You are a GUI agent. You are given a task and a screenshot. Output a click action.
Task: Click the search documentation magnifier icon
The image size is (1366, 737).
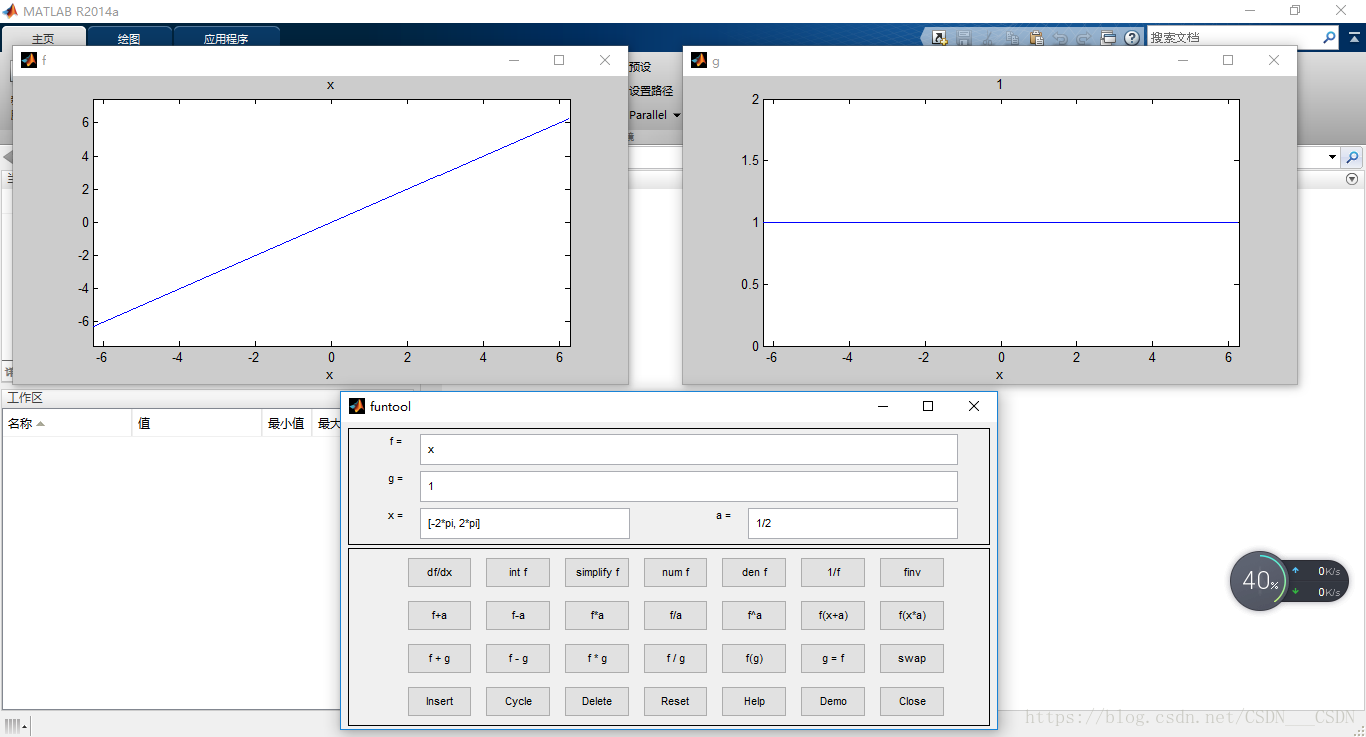[1329, 37]
